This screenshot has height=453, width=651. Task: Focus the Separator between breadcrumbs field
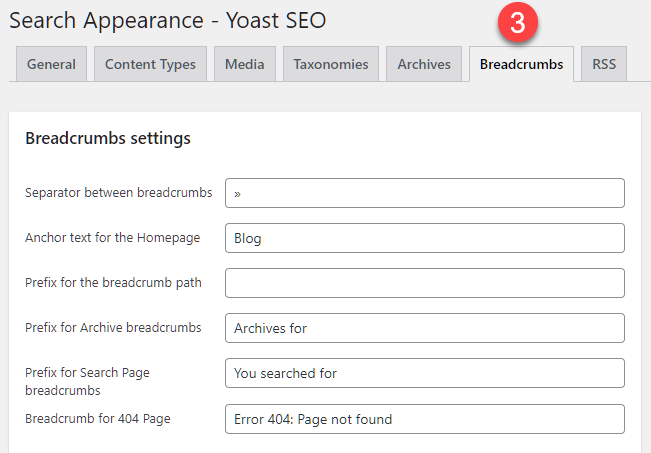click(425, 193)
